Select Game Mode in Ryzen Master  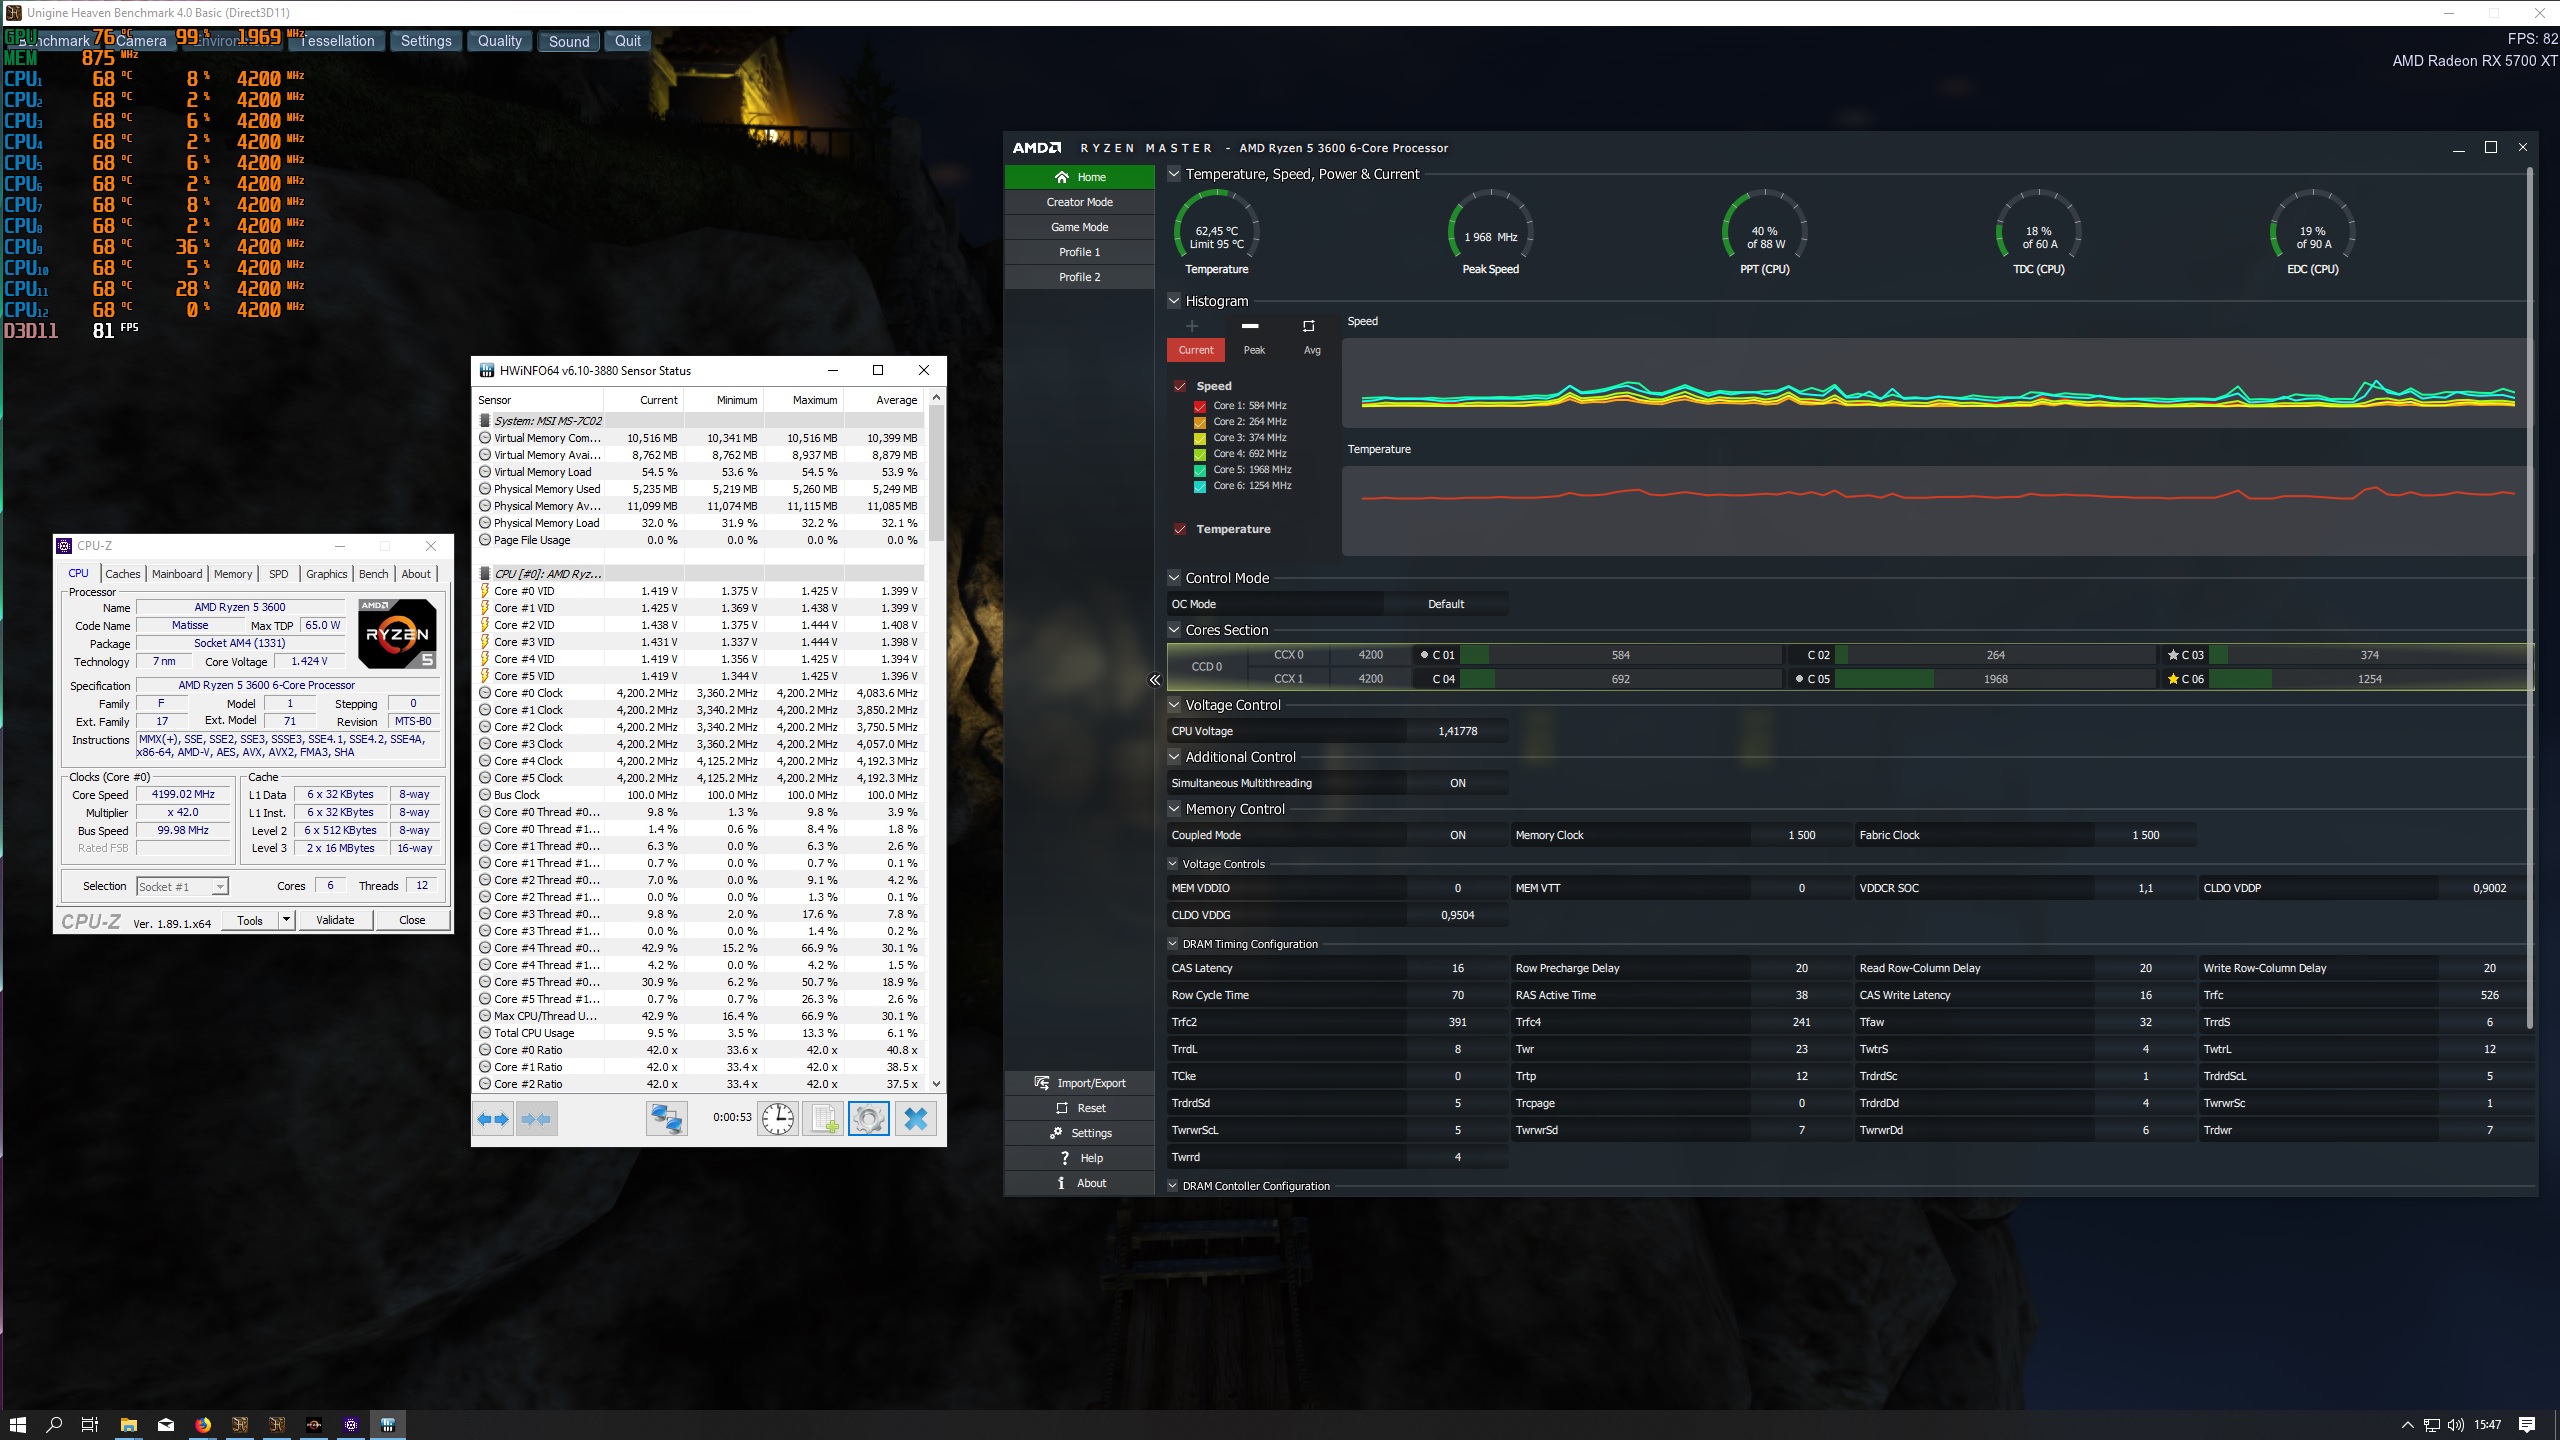(x=1080, y=227)
